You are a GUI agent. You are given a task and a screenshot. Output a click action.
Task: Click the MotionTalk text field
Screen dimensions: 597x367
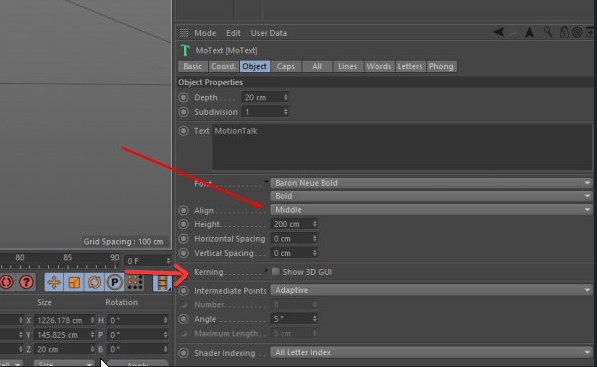pos(402,147)
